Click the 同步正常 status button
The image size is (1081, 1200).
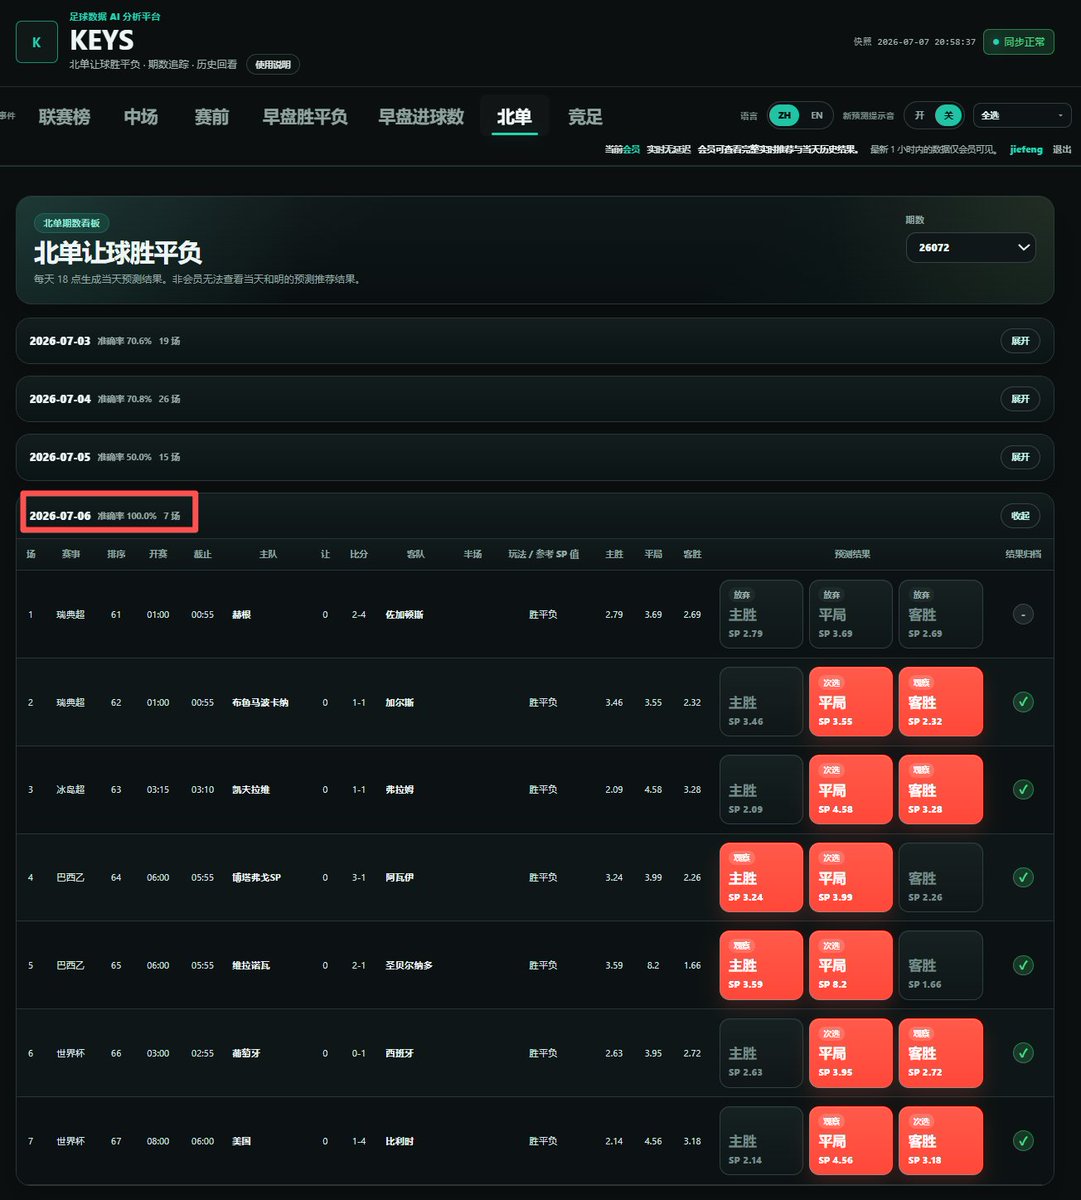pos(1018,42)
